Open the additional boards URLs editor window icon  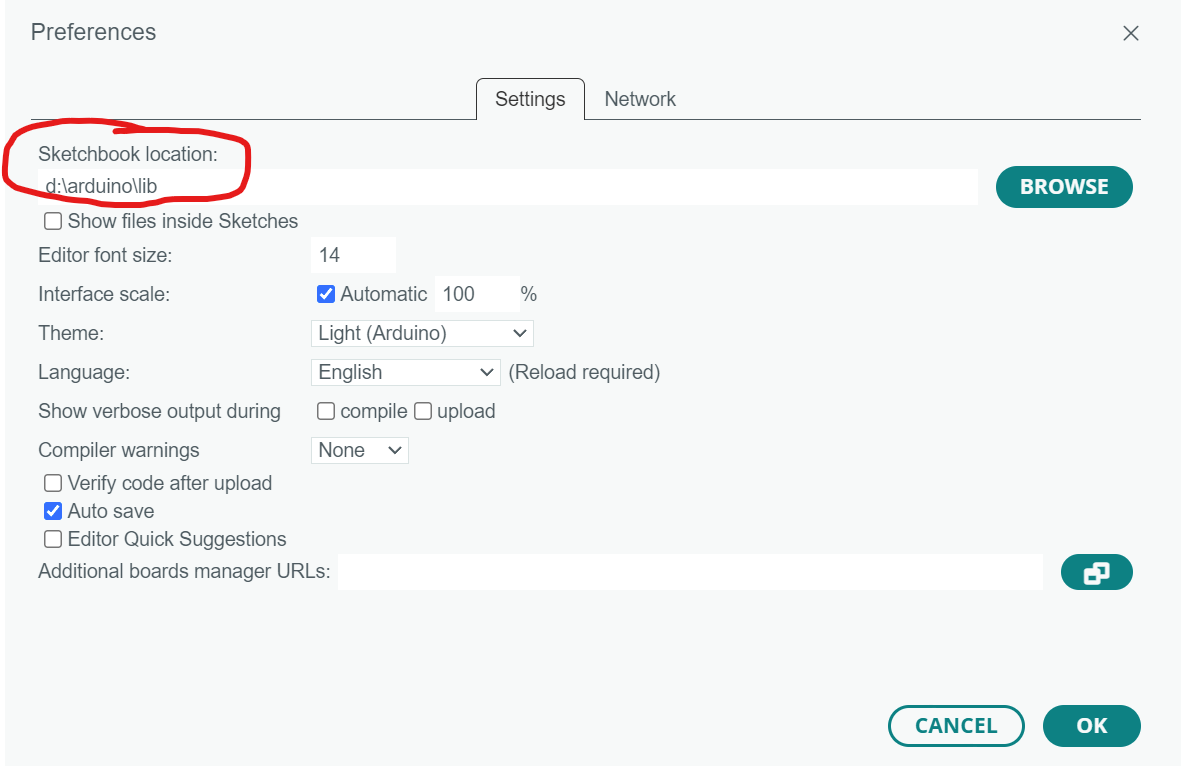click(x=1096, y=572)
